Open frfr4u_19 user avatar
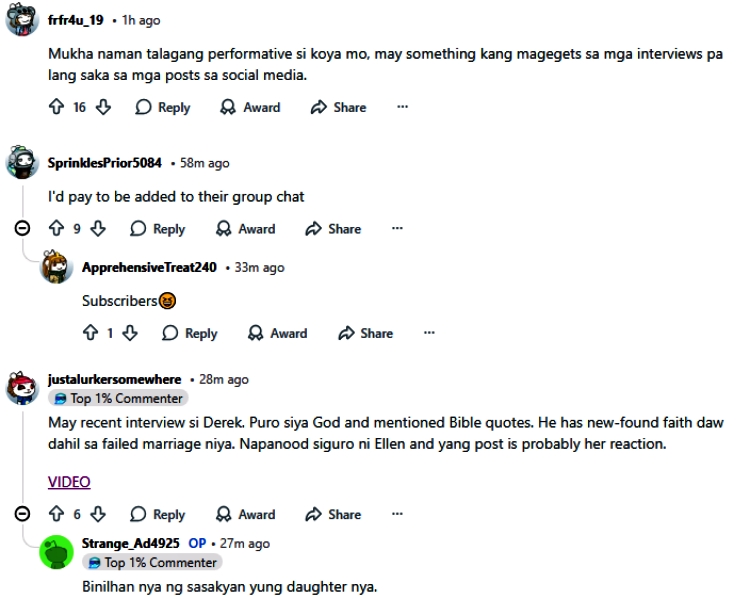The height and width of the screenshot is (599, 750). (x=22, y=20)
